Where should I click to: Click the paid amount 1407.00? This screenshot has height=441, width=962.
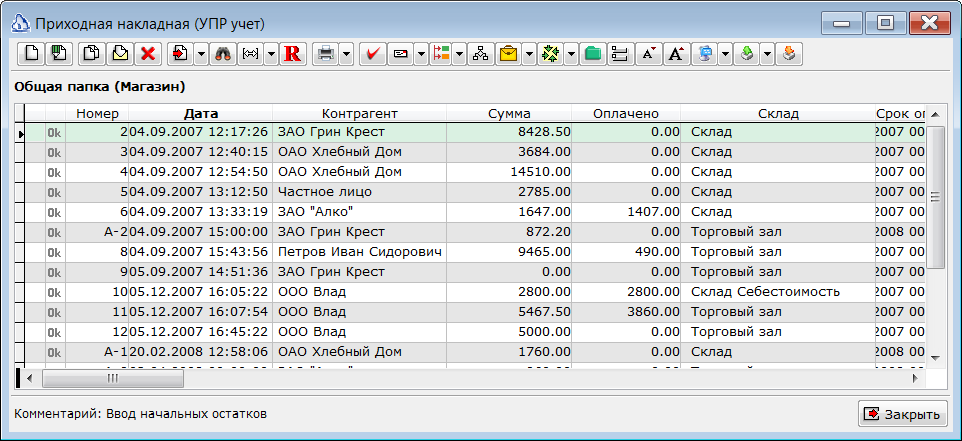[x=626, y=212]
